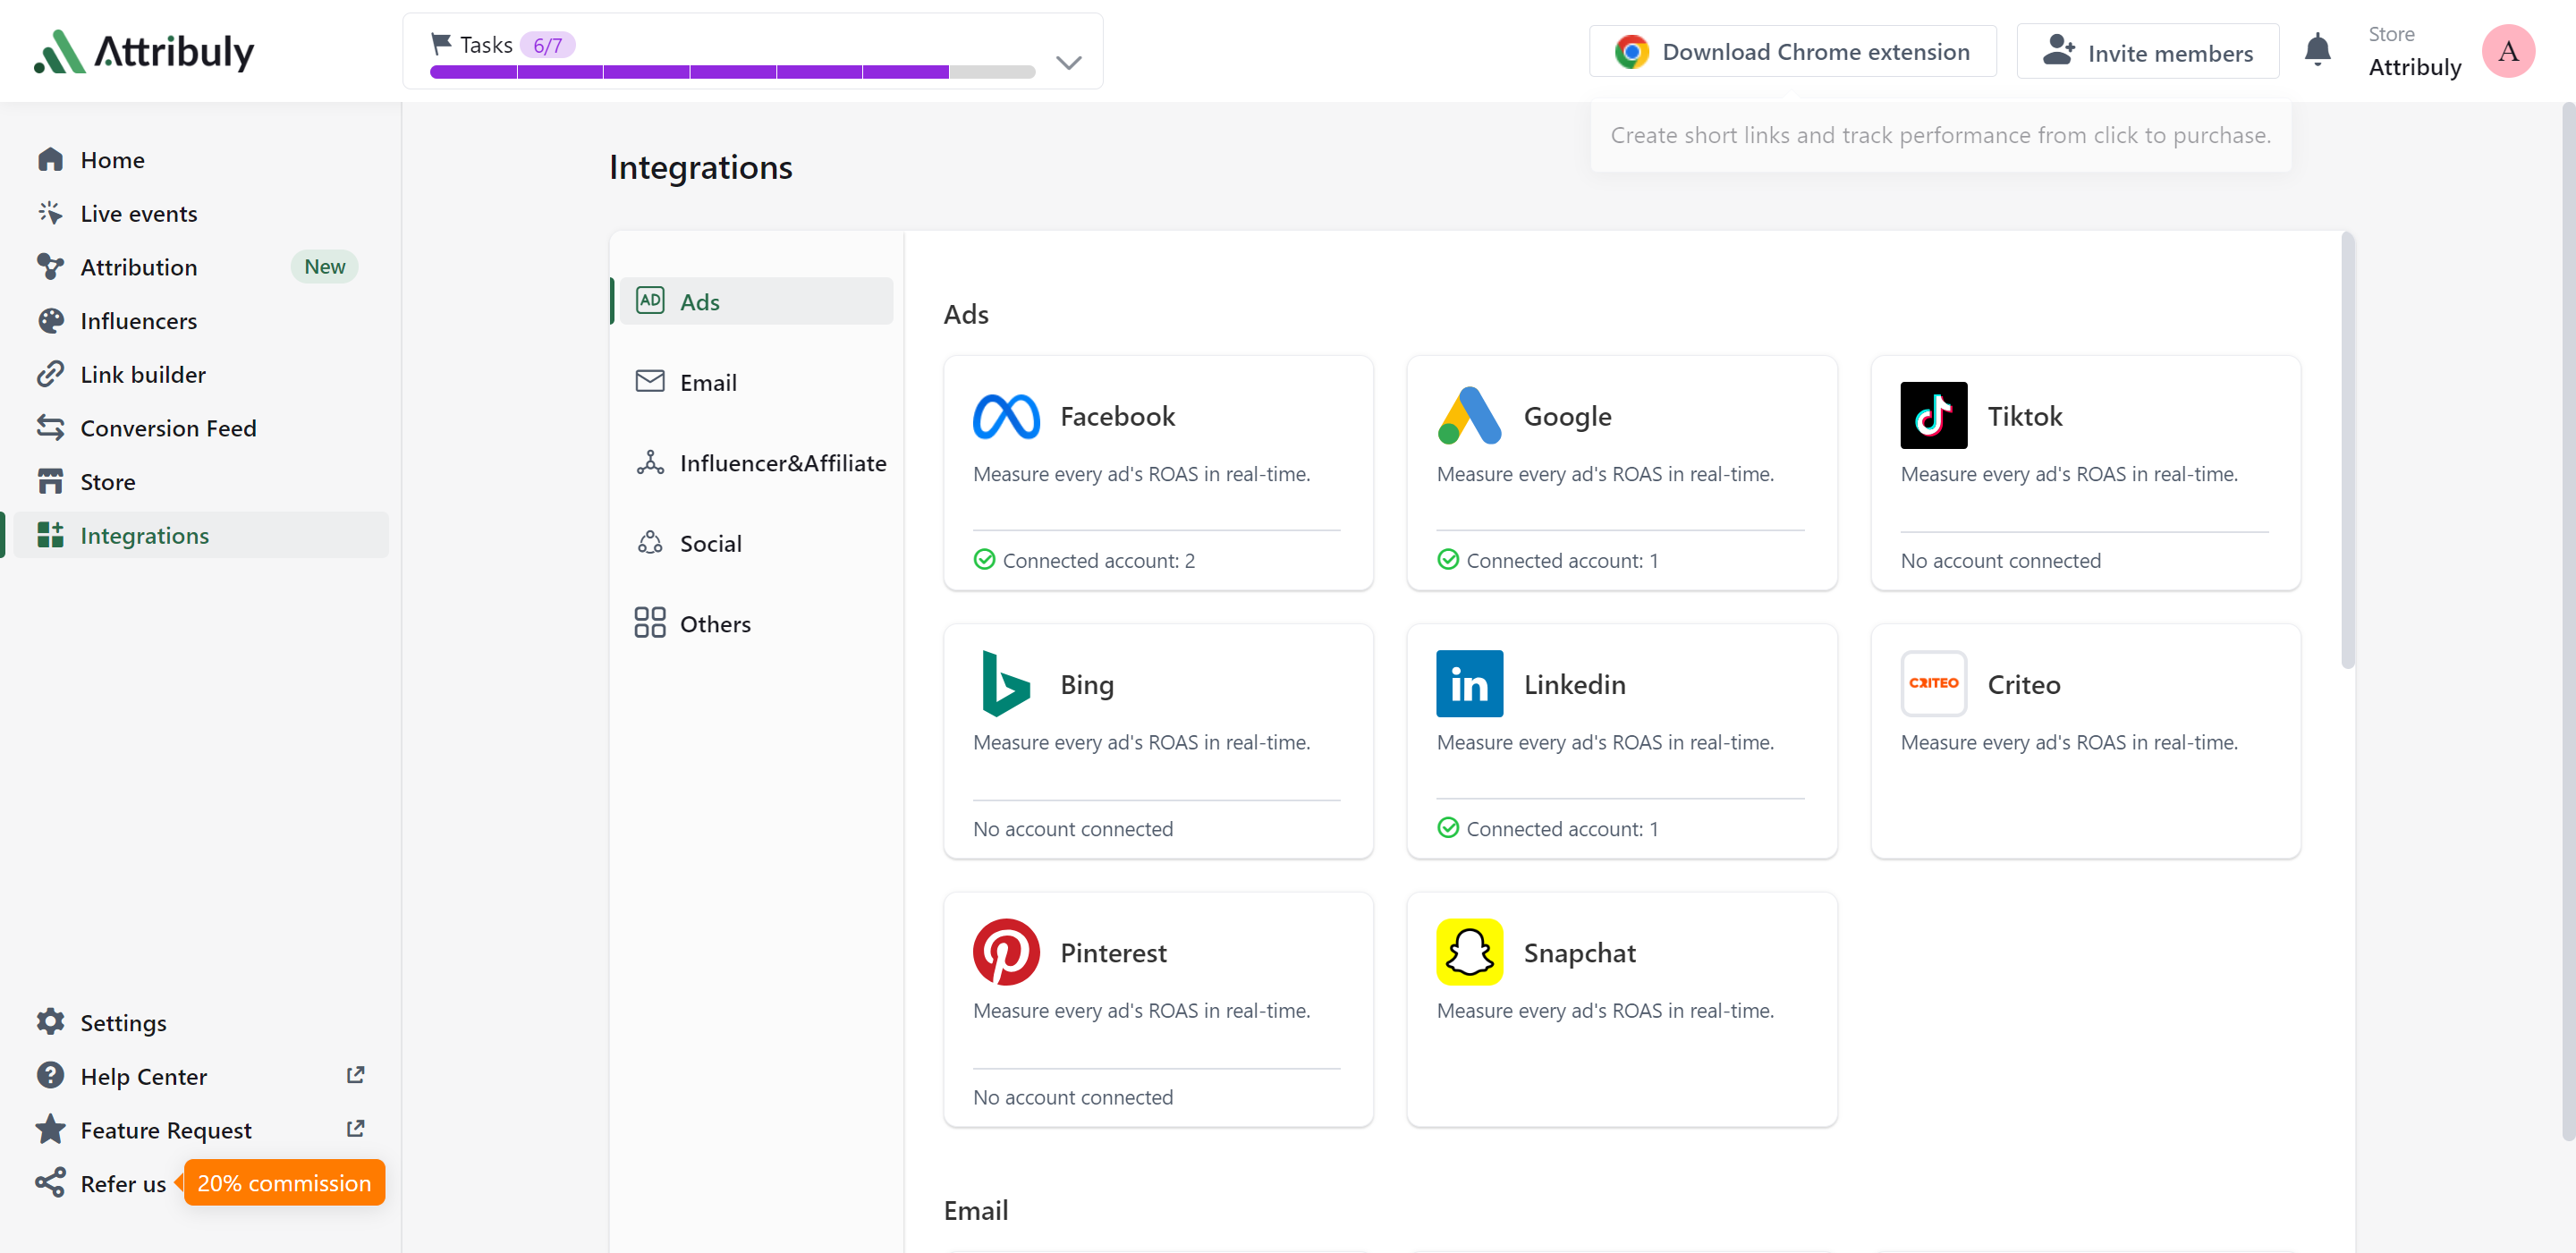Click the Integrations grid icon

50,535
